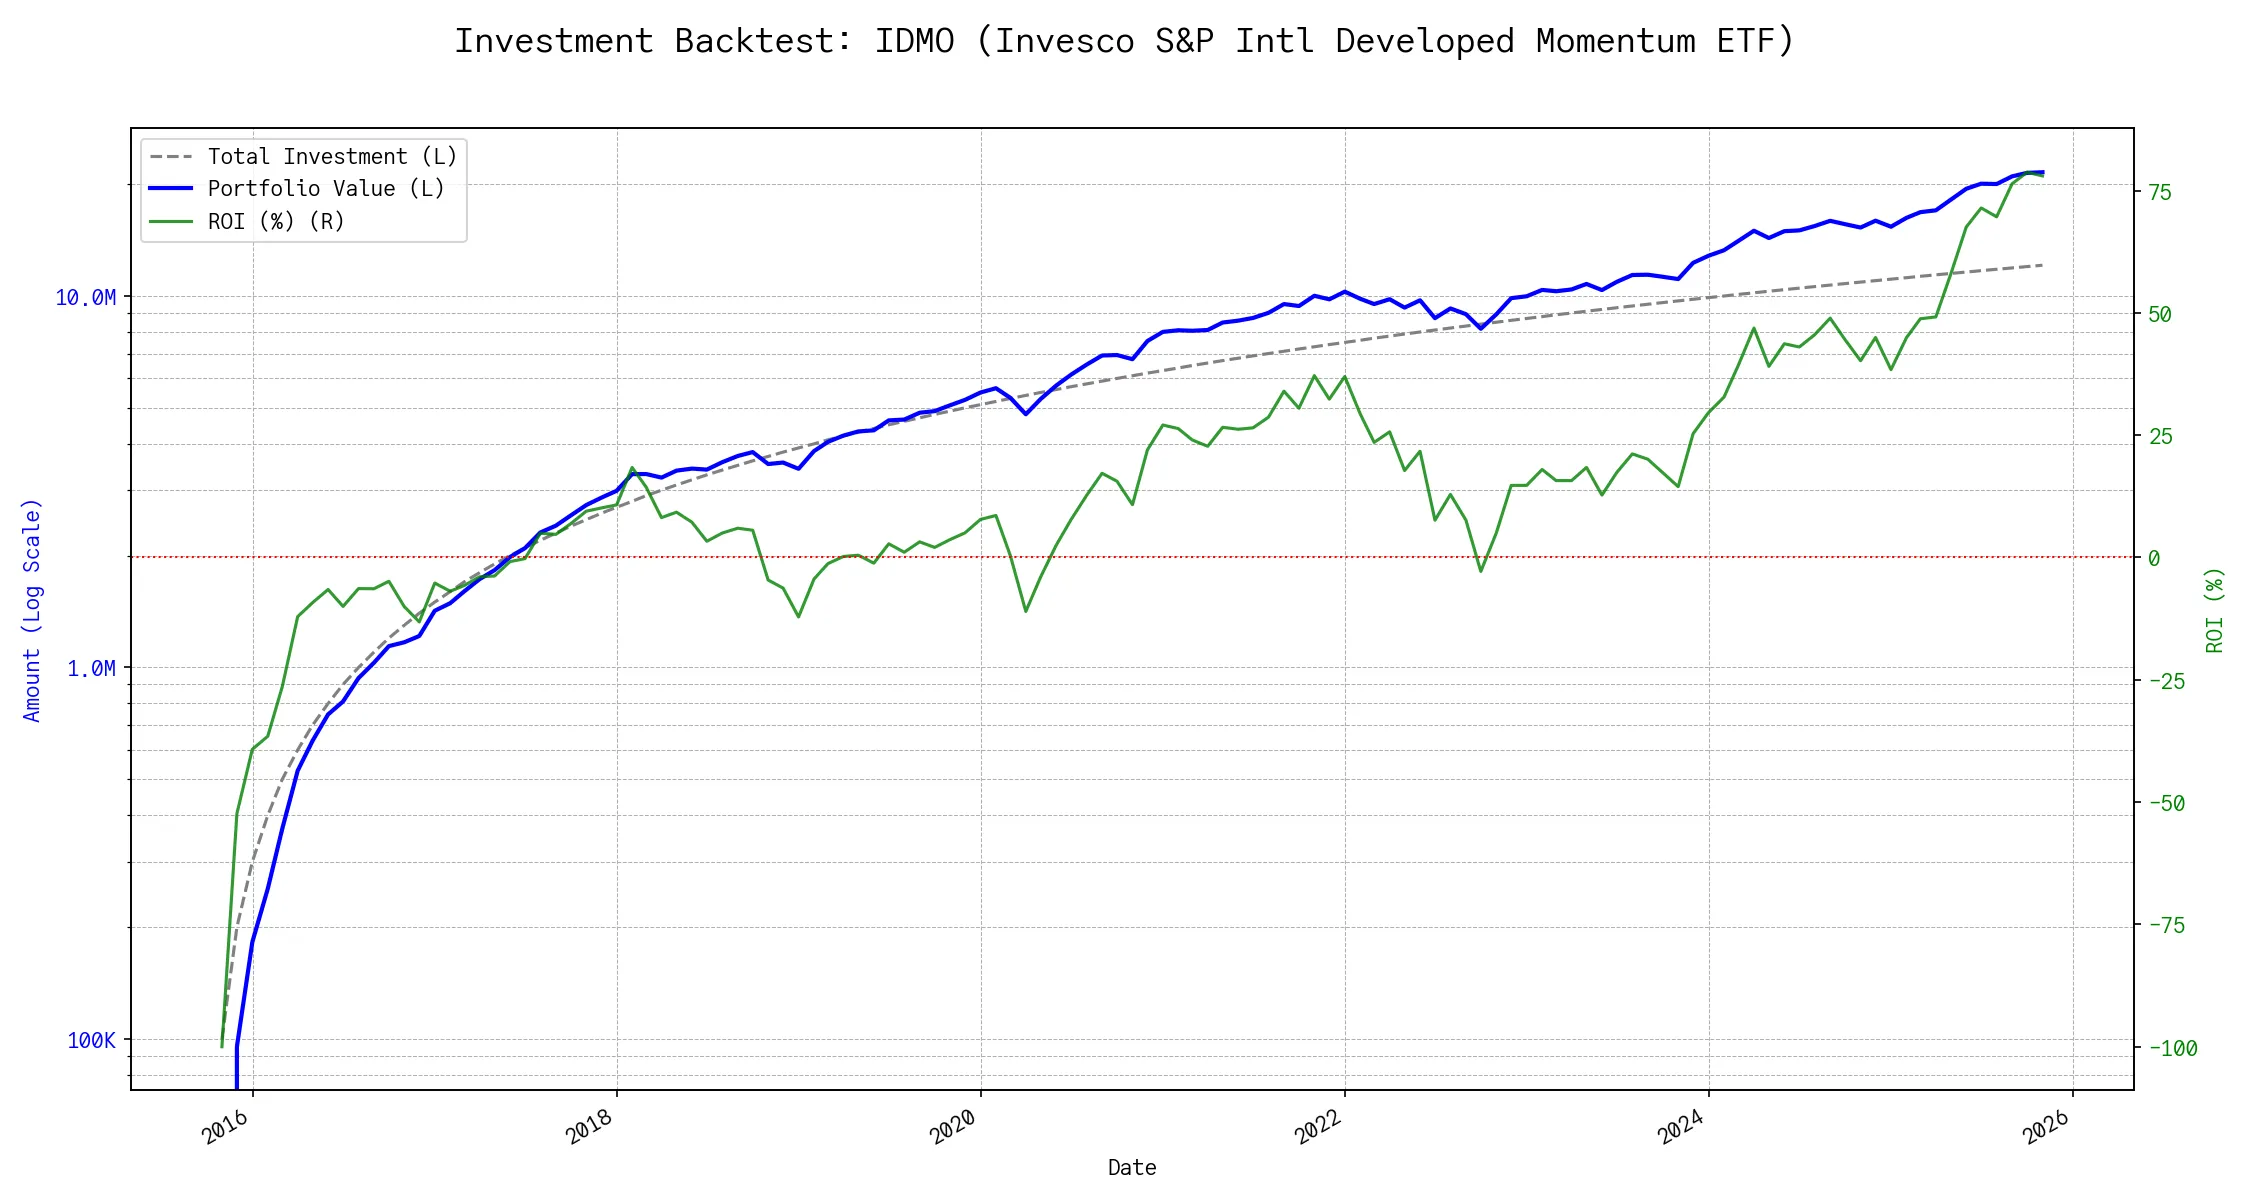The image size is (2250, 1200).
Task: Click Total Investment legend entry
Action: click(x=332, y=157)
